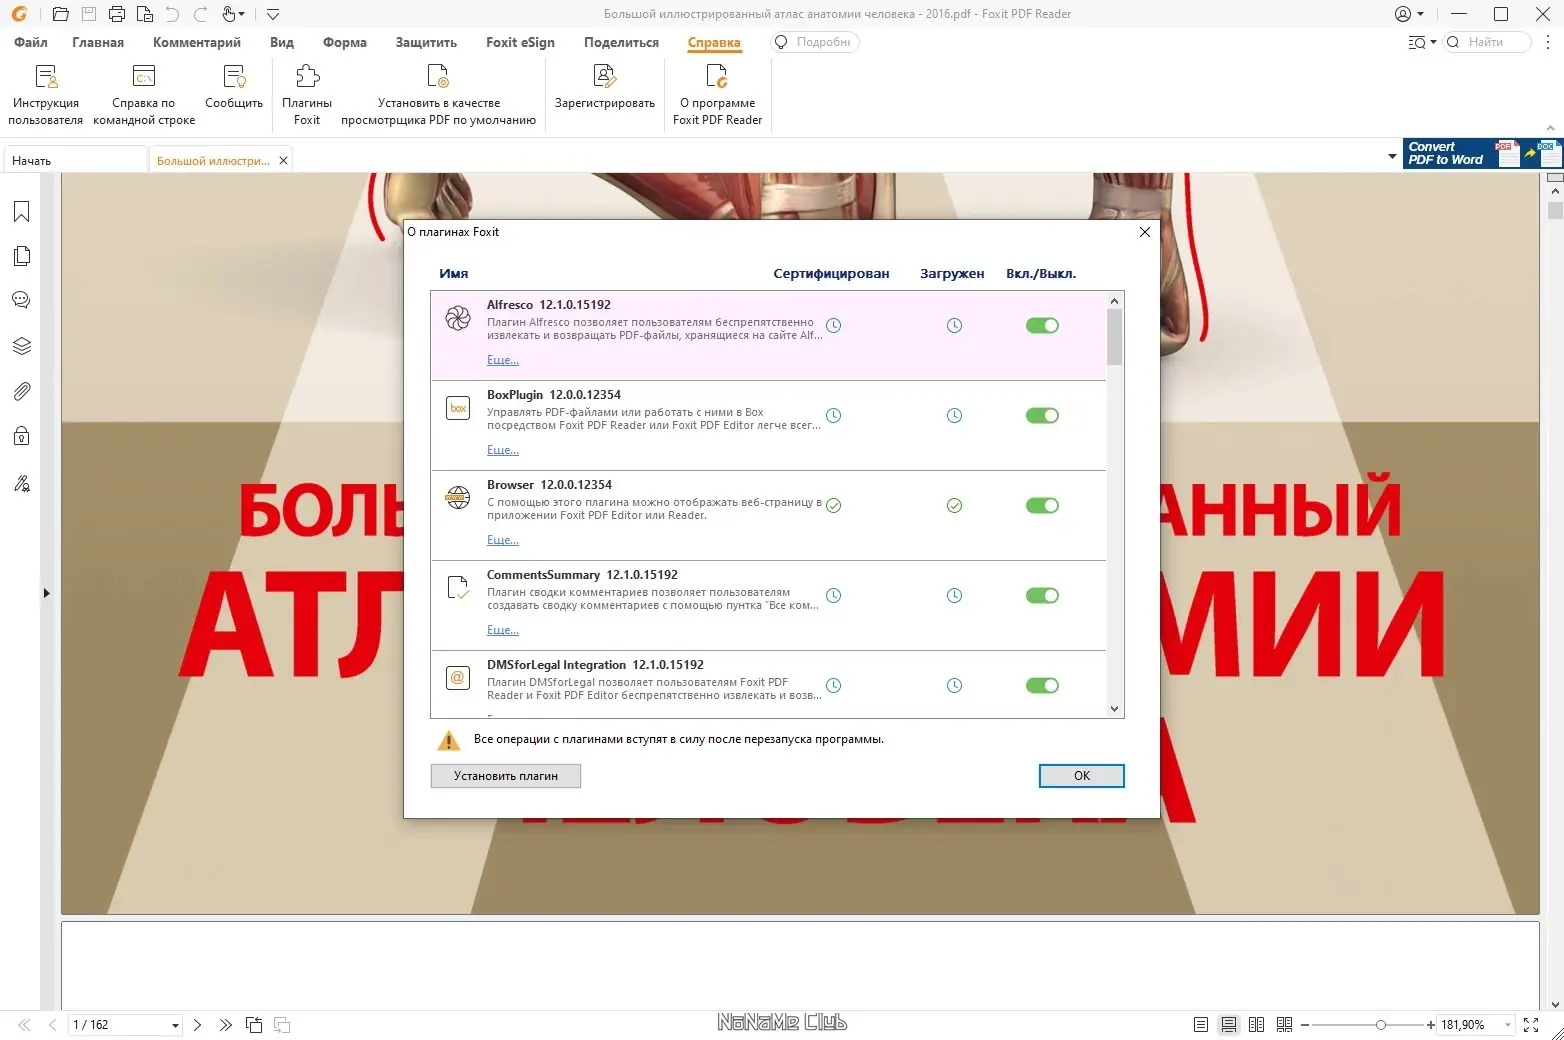Close the Большой иллюстри... document tab
This screenshot has width=1564, height=1040.
point(283,160)
